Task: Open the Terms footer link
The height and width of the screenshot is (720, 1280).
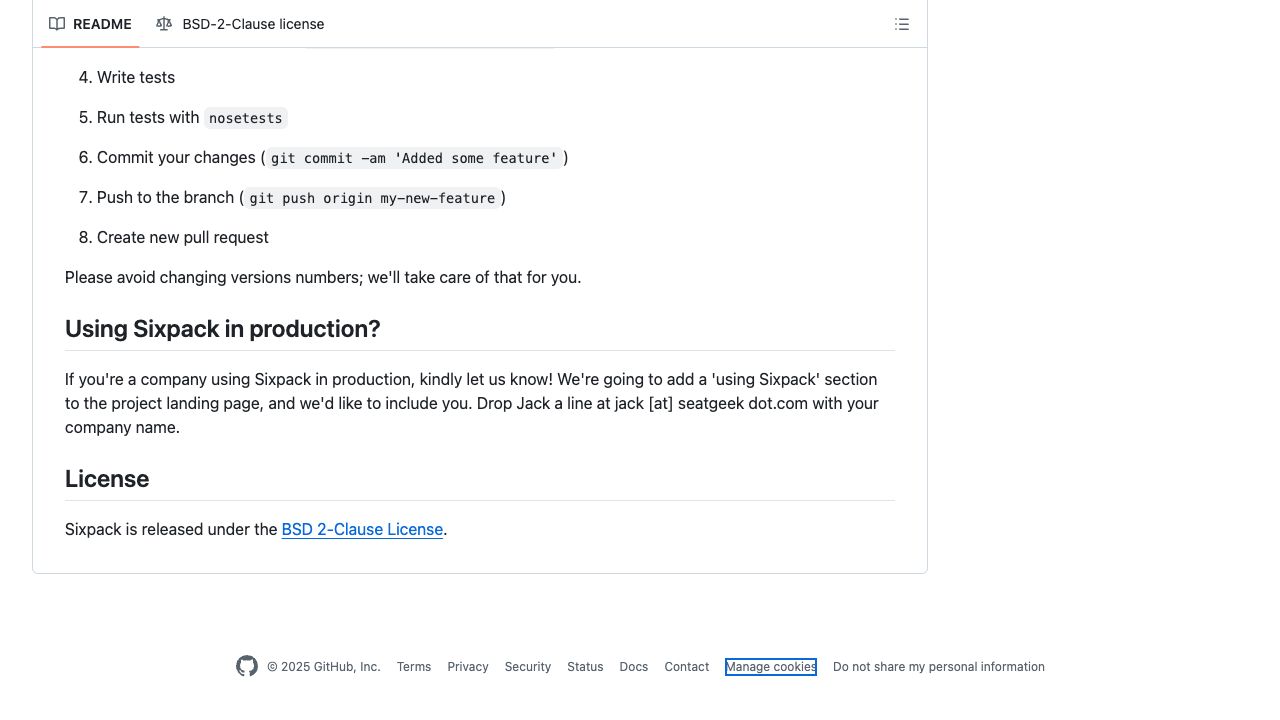Action: (414, 667)
